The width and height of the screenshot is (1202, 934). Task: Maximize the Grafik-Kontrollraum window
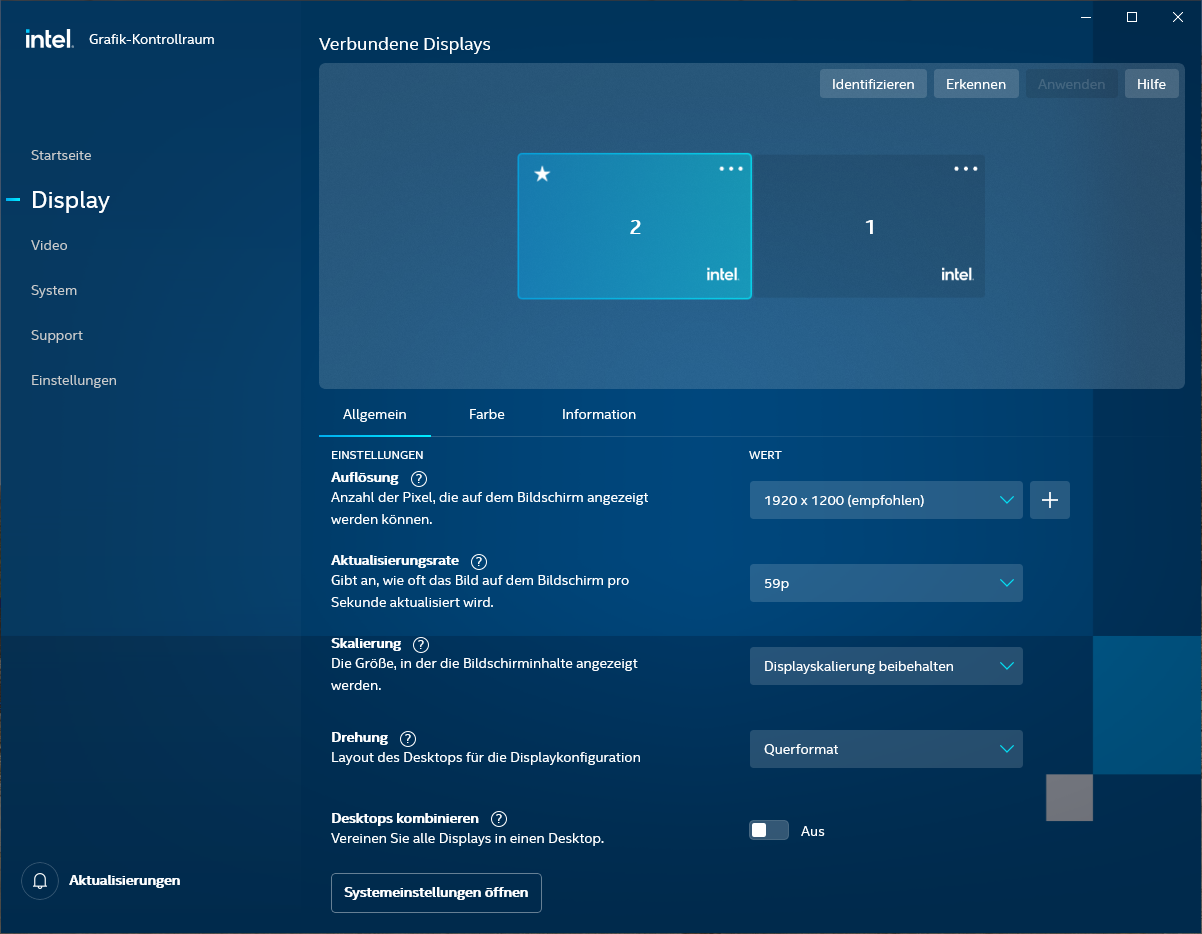coord(1132,17)
